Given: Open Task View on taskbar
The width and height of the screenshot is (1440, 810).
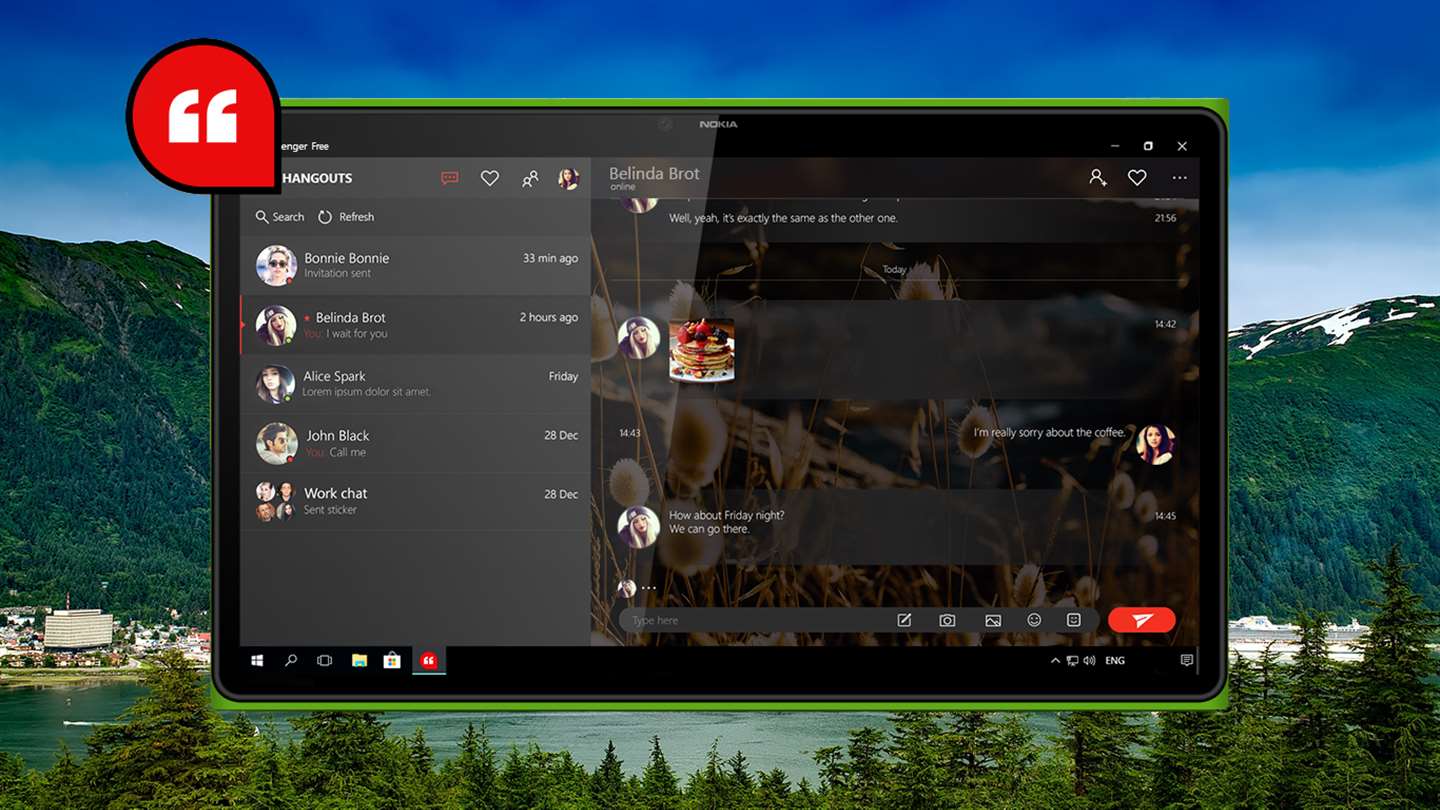Looking at the screenshot, I should tap(324, 660).
